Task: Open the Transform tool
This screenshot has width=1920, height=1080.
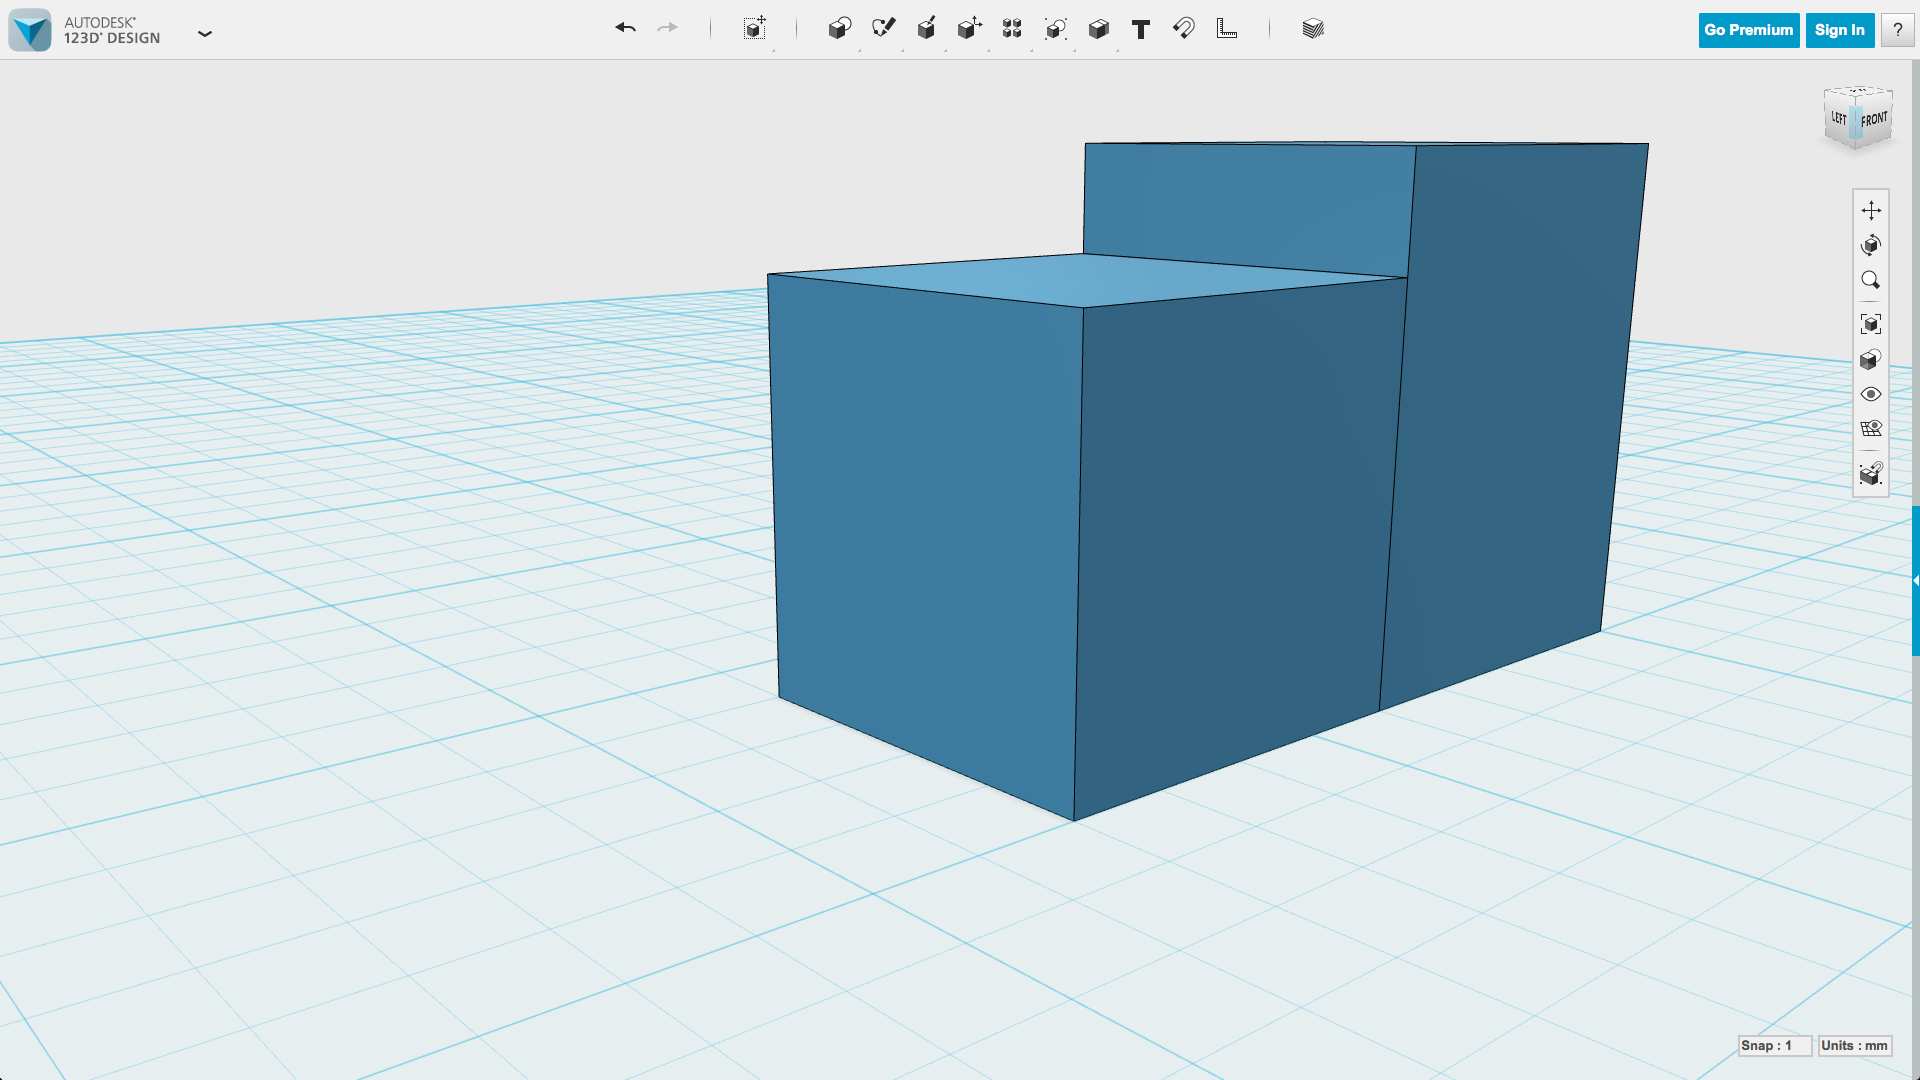Action: [755, 28]
